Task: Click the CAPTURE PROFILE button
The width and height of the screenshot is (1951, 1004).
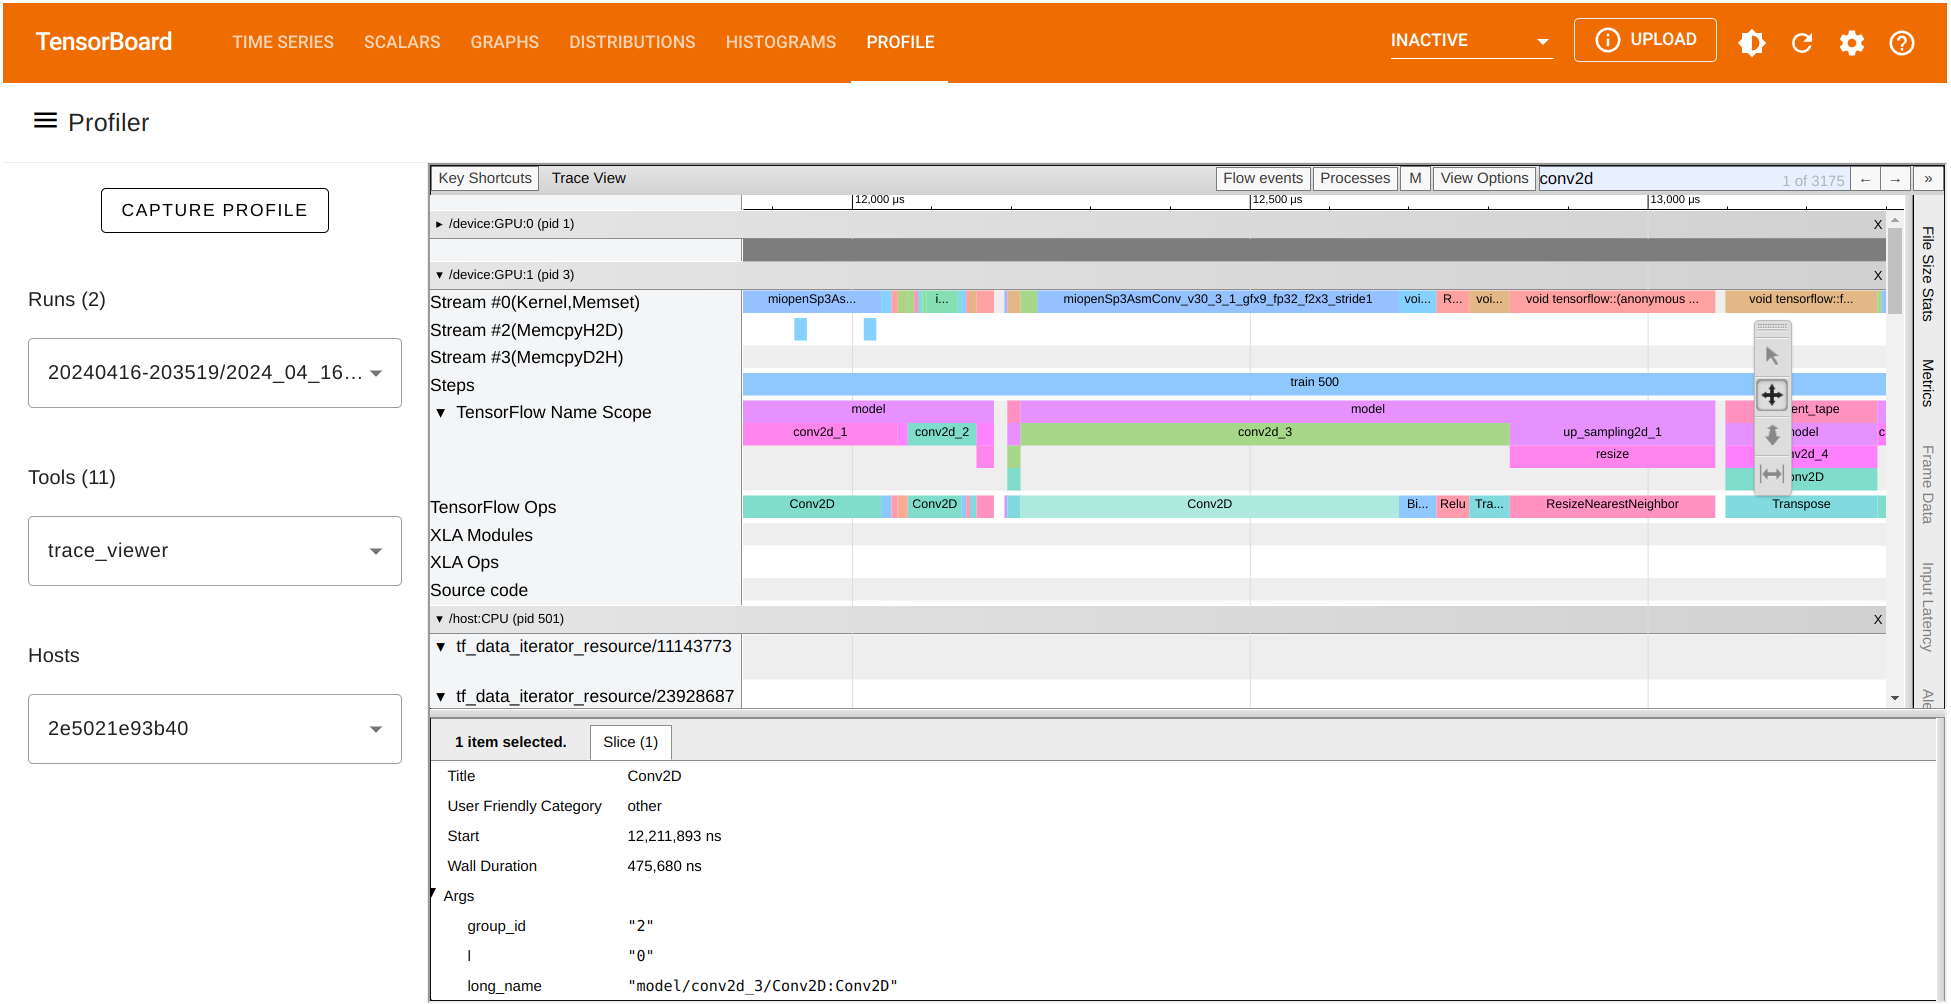Action: pos(215,210)
